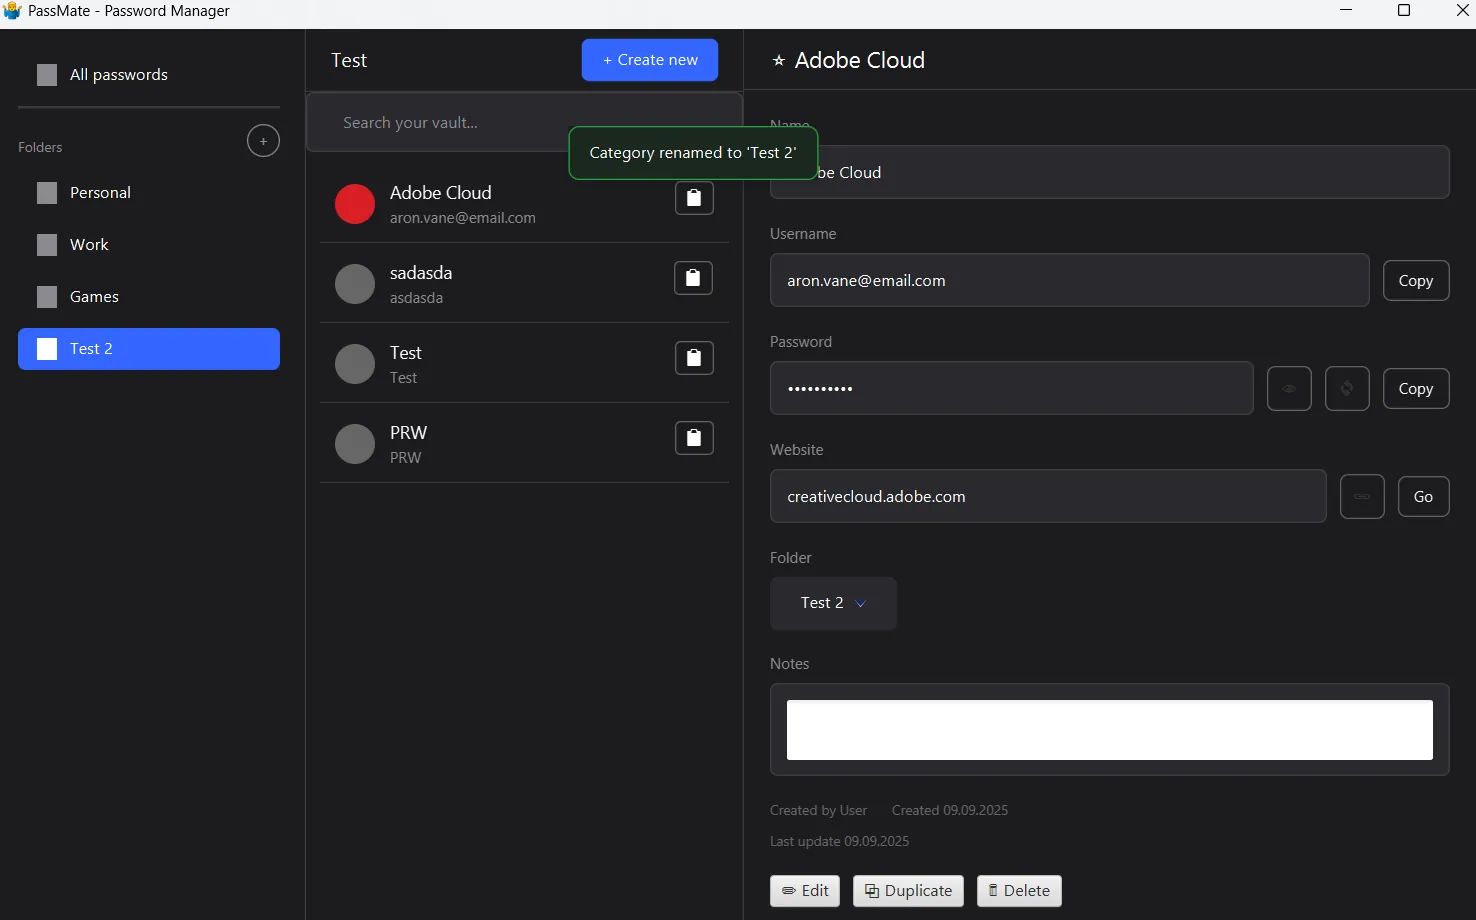Viewport: 1476px width, 920px height.
Task: Dismiss the 'Category renamed' notification toast
Action: (693, 153)
